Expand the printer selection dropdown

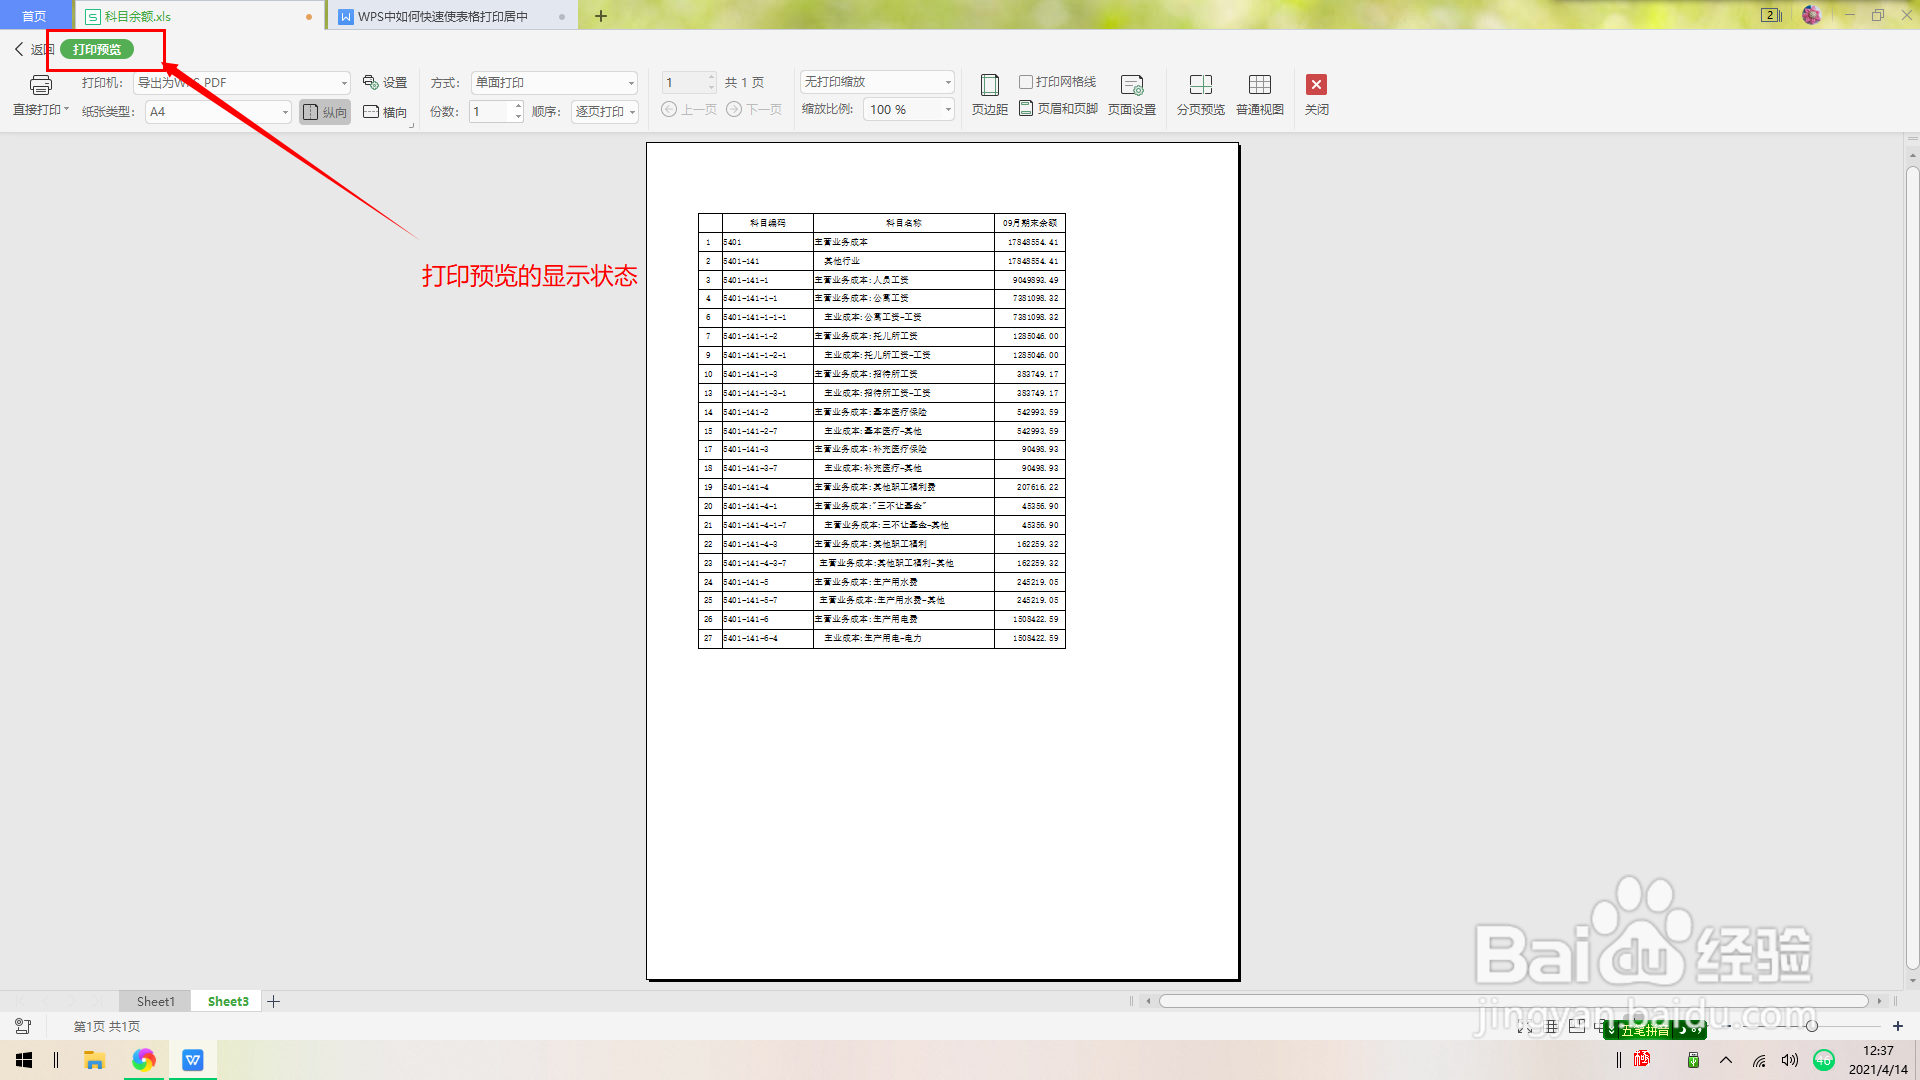point(344,83)
